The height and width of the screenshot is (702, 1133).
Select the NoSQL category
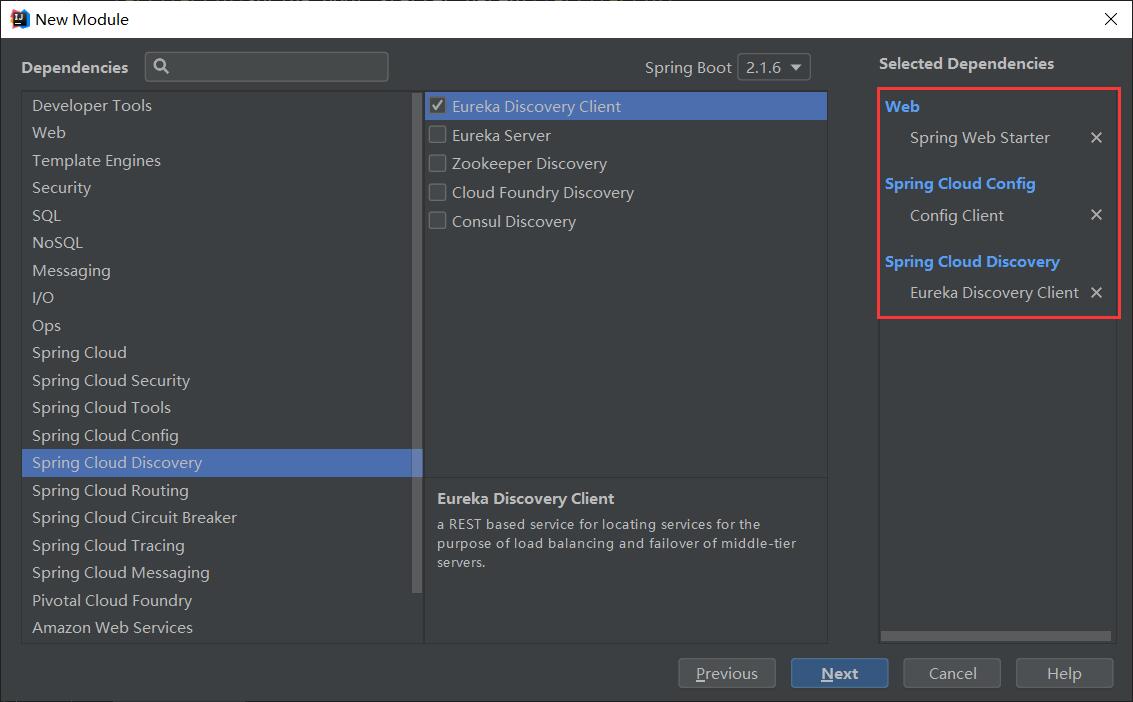coord(217,243)
